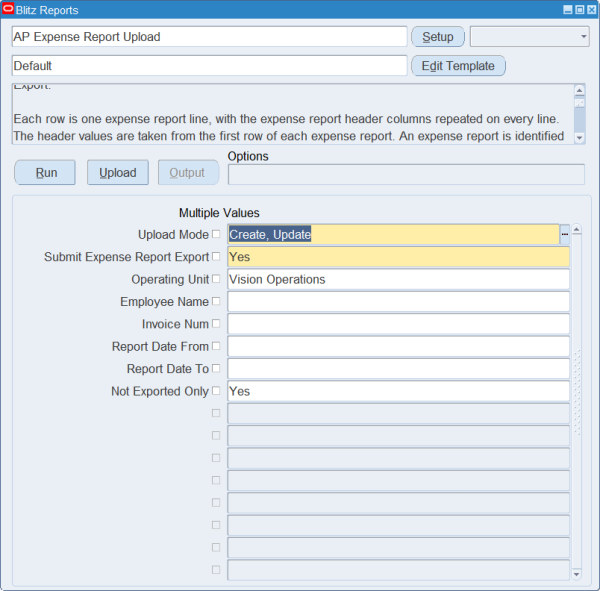This screenshot has width=600, height=591.
Task: Tick the Upload Mode multiple values checkbox
Action: [216, 234]
